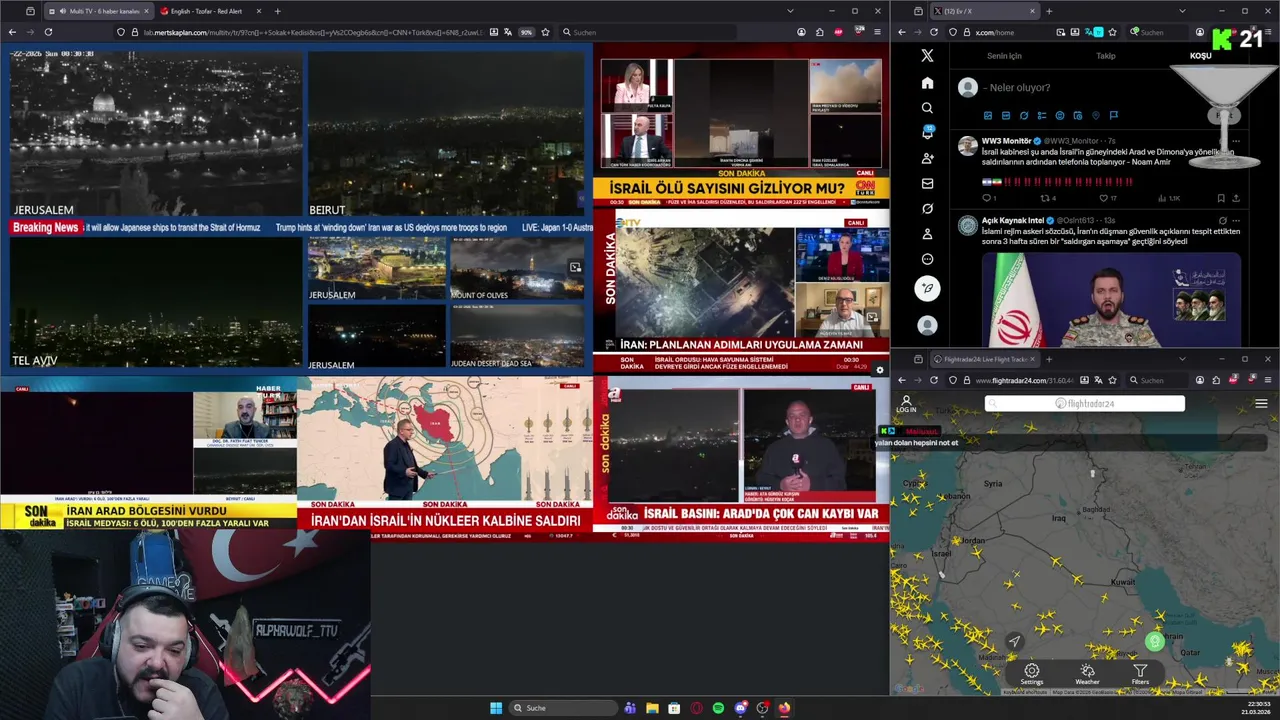Open X profile icon in sidebar
This screenshot has height=720, width=1280.
tap(927, 234)
